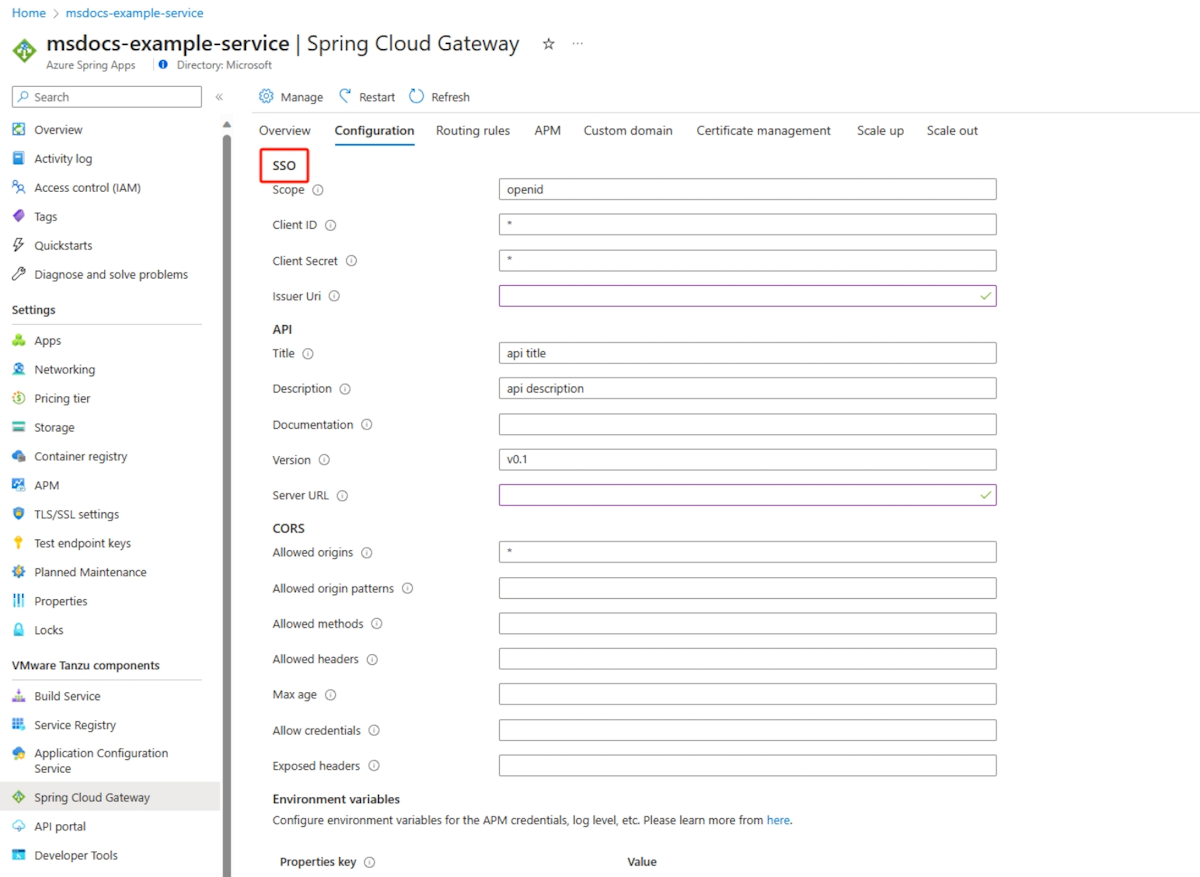Switch to the Scale out tab
Screen dimensions: 1200x877
click(952, 131)
